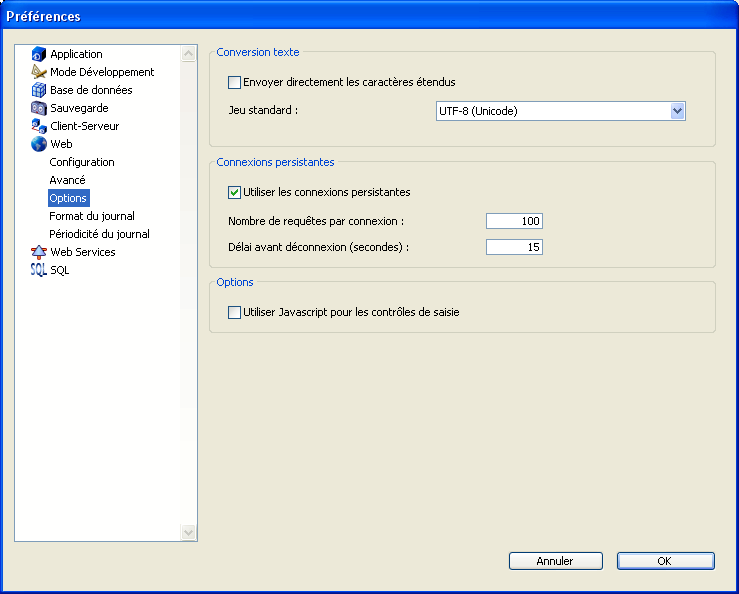This screenshot has height=594, width=739.
Task: Click the Web globe icon
Action: [39, 144]
